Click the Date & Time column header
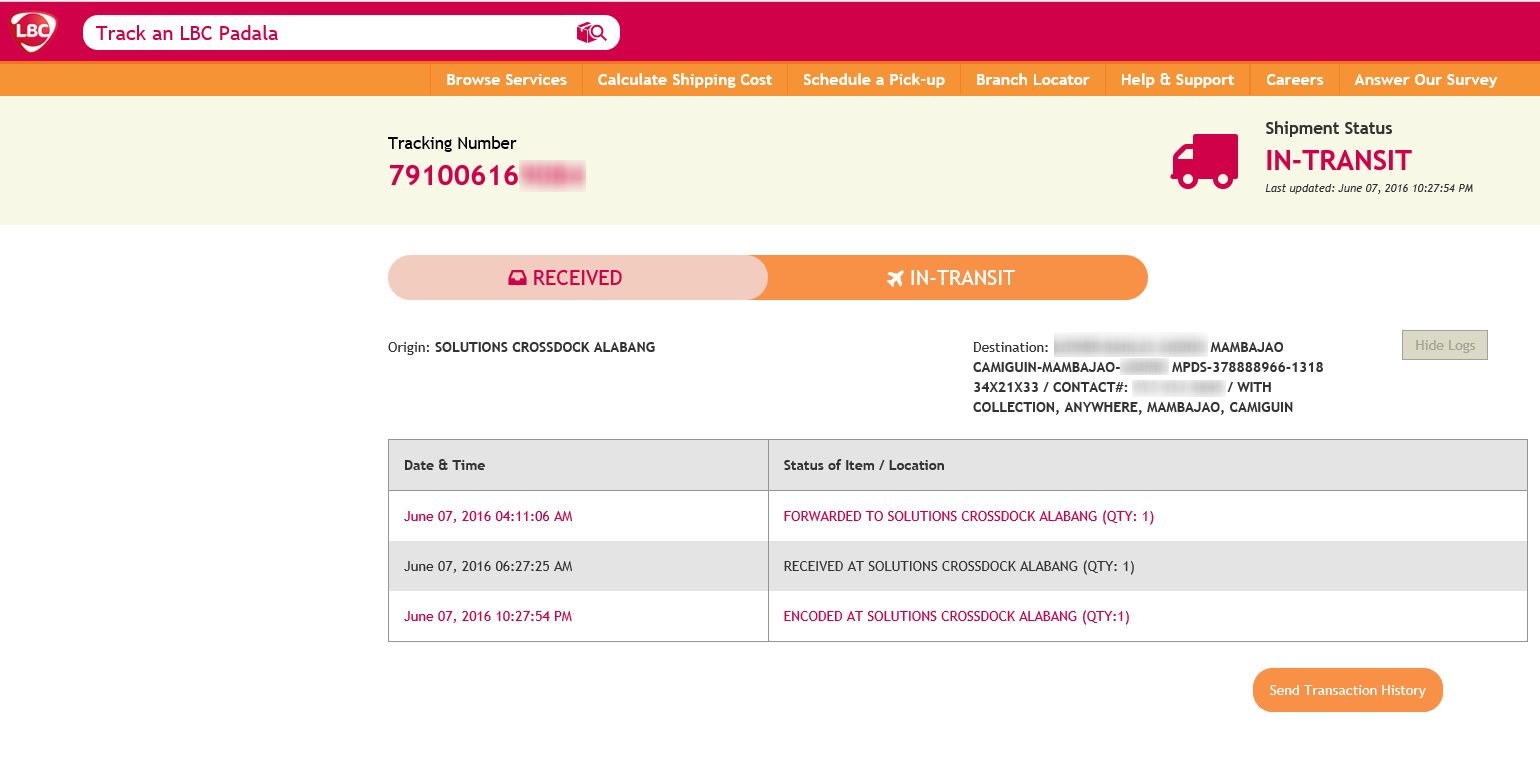 point(444,465)
